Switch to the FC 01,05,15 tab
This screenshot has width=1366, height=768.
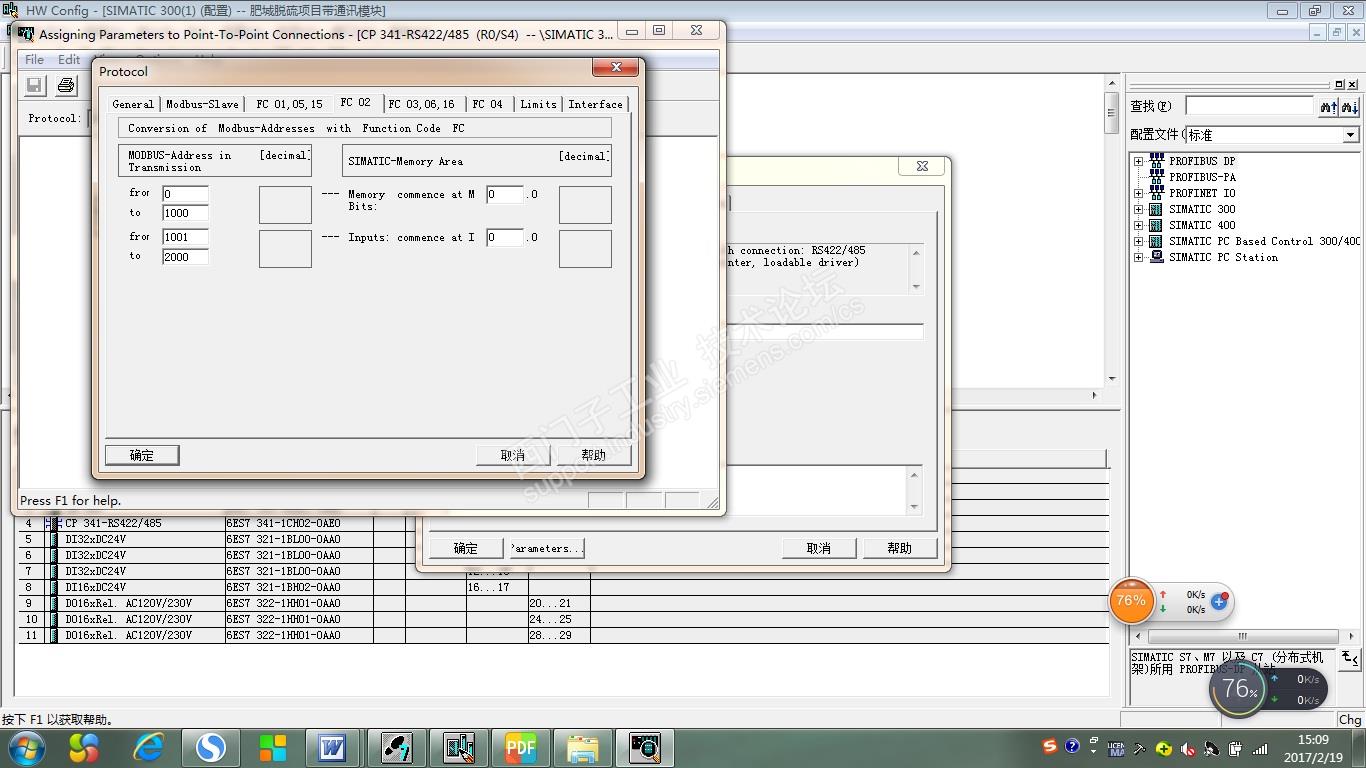(x=289, y=104)
